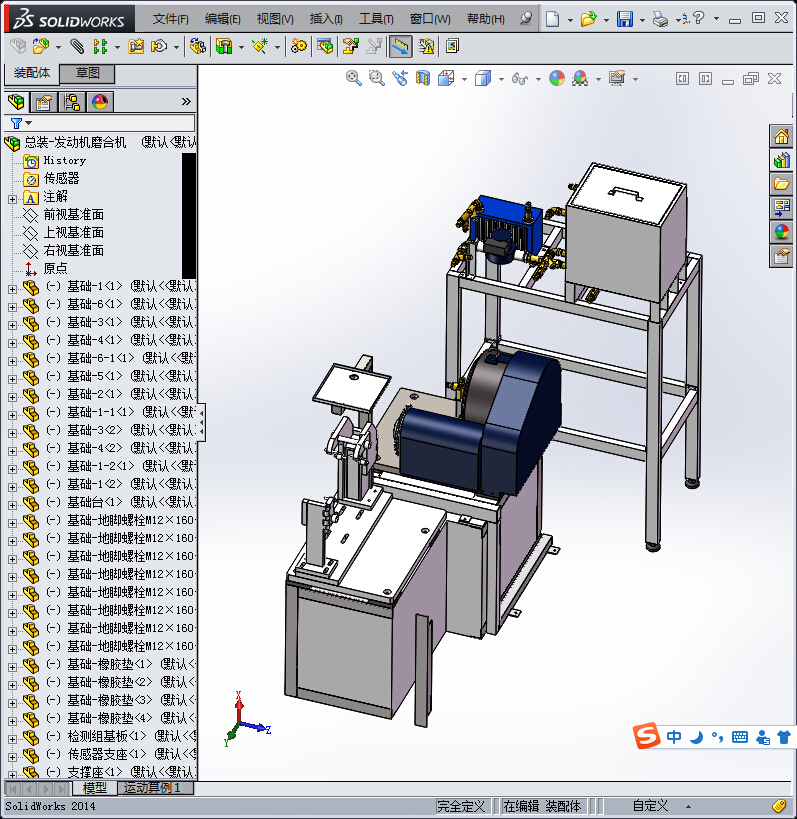Click the Previous View icon
Screen dimensions: 797x819
click(x=400, y=78)
